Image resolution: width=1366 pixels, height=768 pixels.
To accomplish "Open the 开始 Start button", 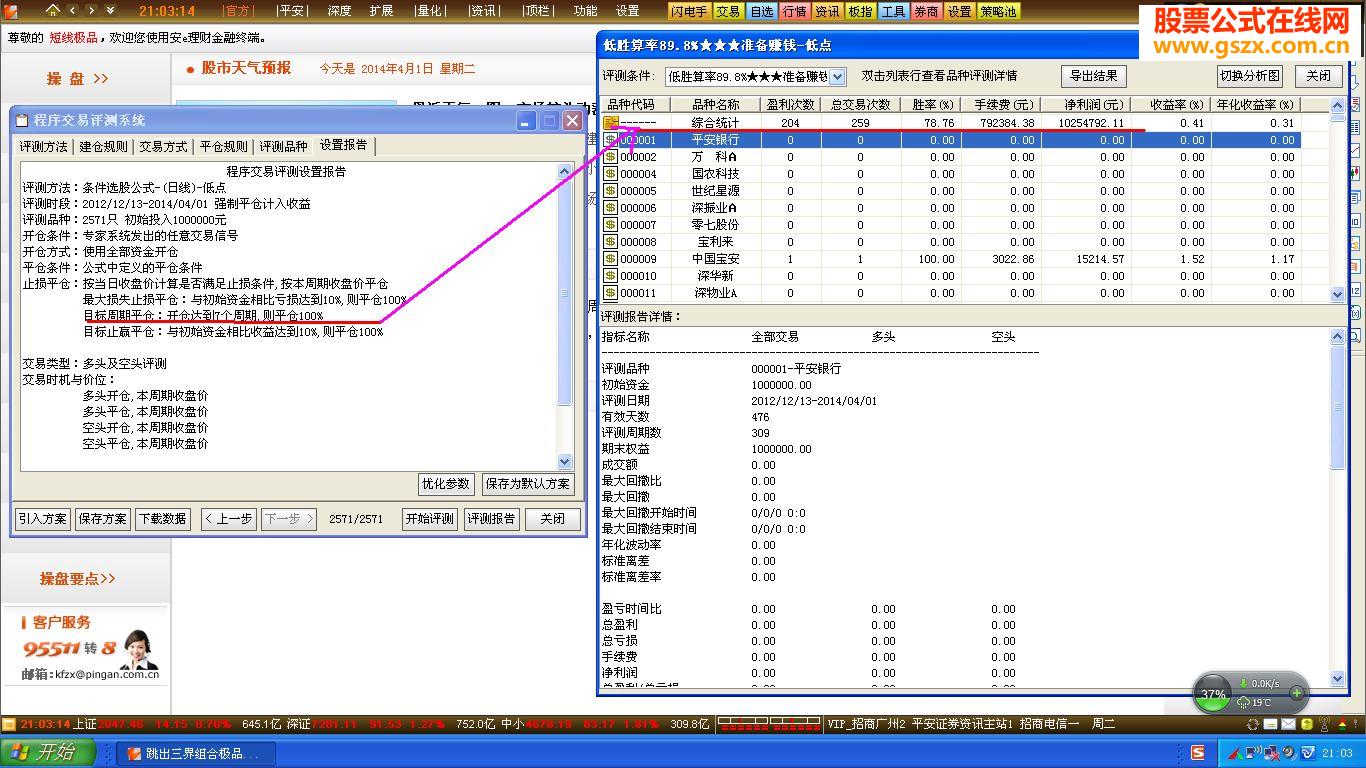I will coord(48,753).
